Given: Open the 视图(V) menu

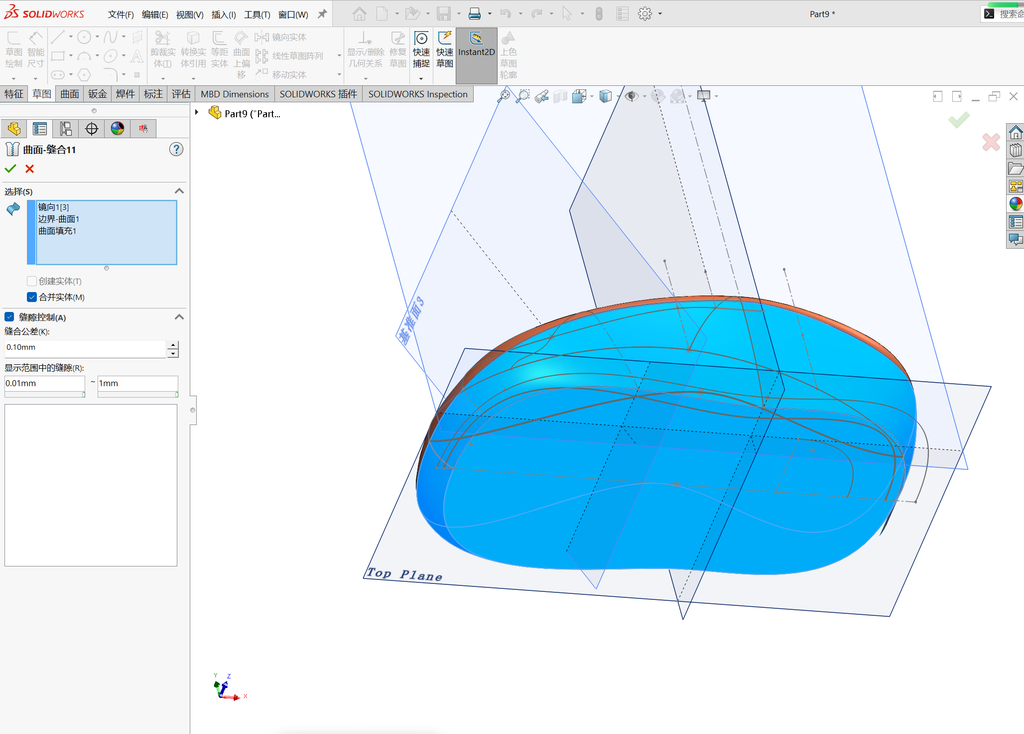Looking at the screenshot, I should click(189, 14).
